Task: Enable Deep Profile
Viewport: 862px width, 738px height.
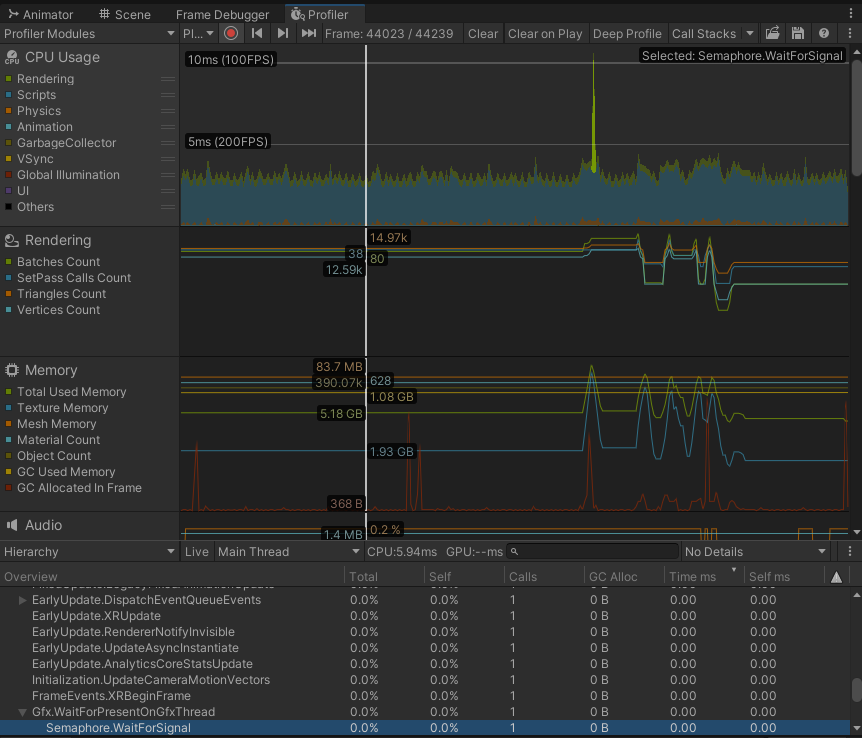Action: tap(627, 33)
